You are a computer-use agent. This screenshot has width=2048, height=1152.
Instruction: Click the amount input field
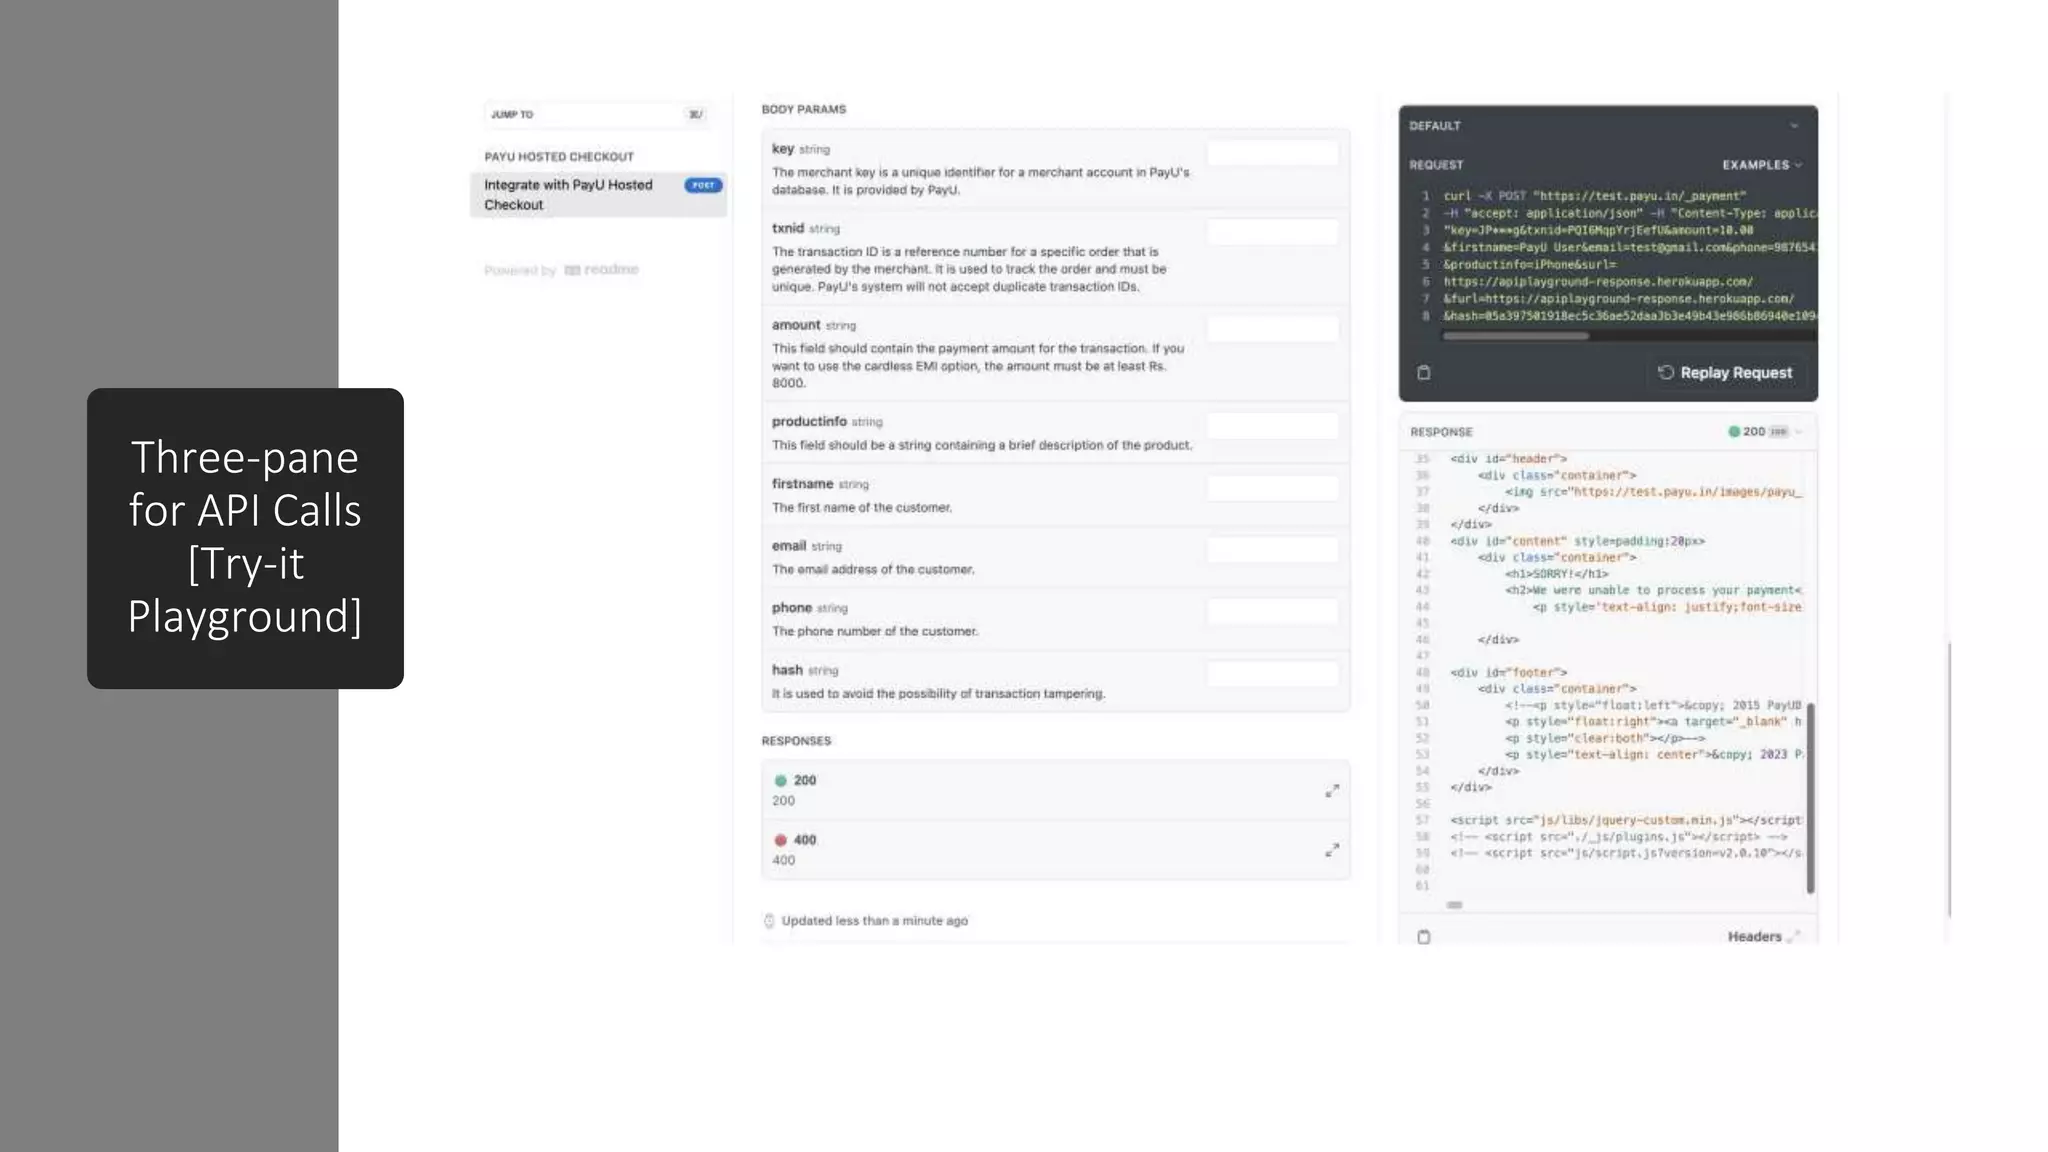point(1272,329)
